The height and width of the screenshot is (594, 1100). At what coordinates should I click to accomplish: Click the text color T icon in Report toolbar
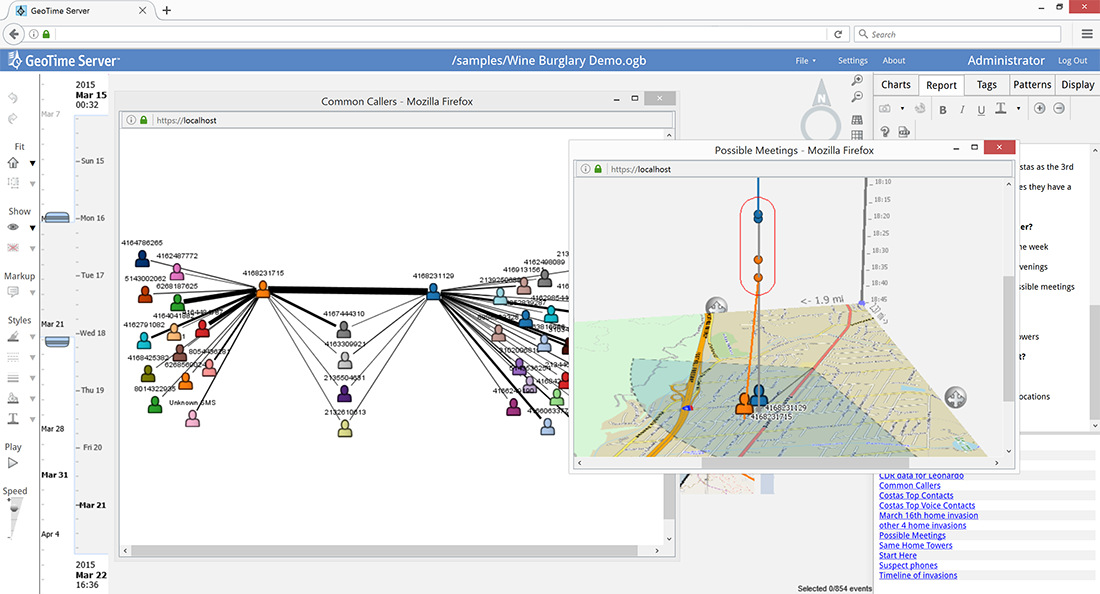click(x=1001, y=109)
